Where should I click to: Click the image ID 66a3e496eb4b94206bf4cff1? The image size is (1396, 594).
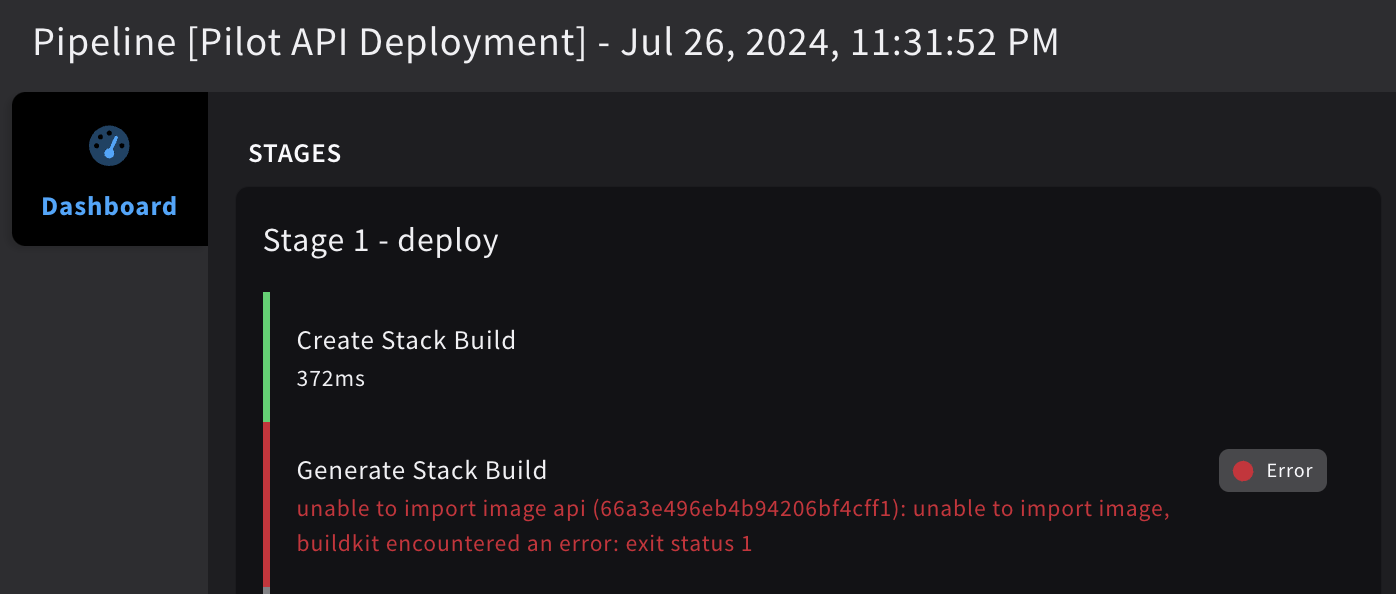(749, 510)
